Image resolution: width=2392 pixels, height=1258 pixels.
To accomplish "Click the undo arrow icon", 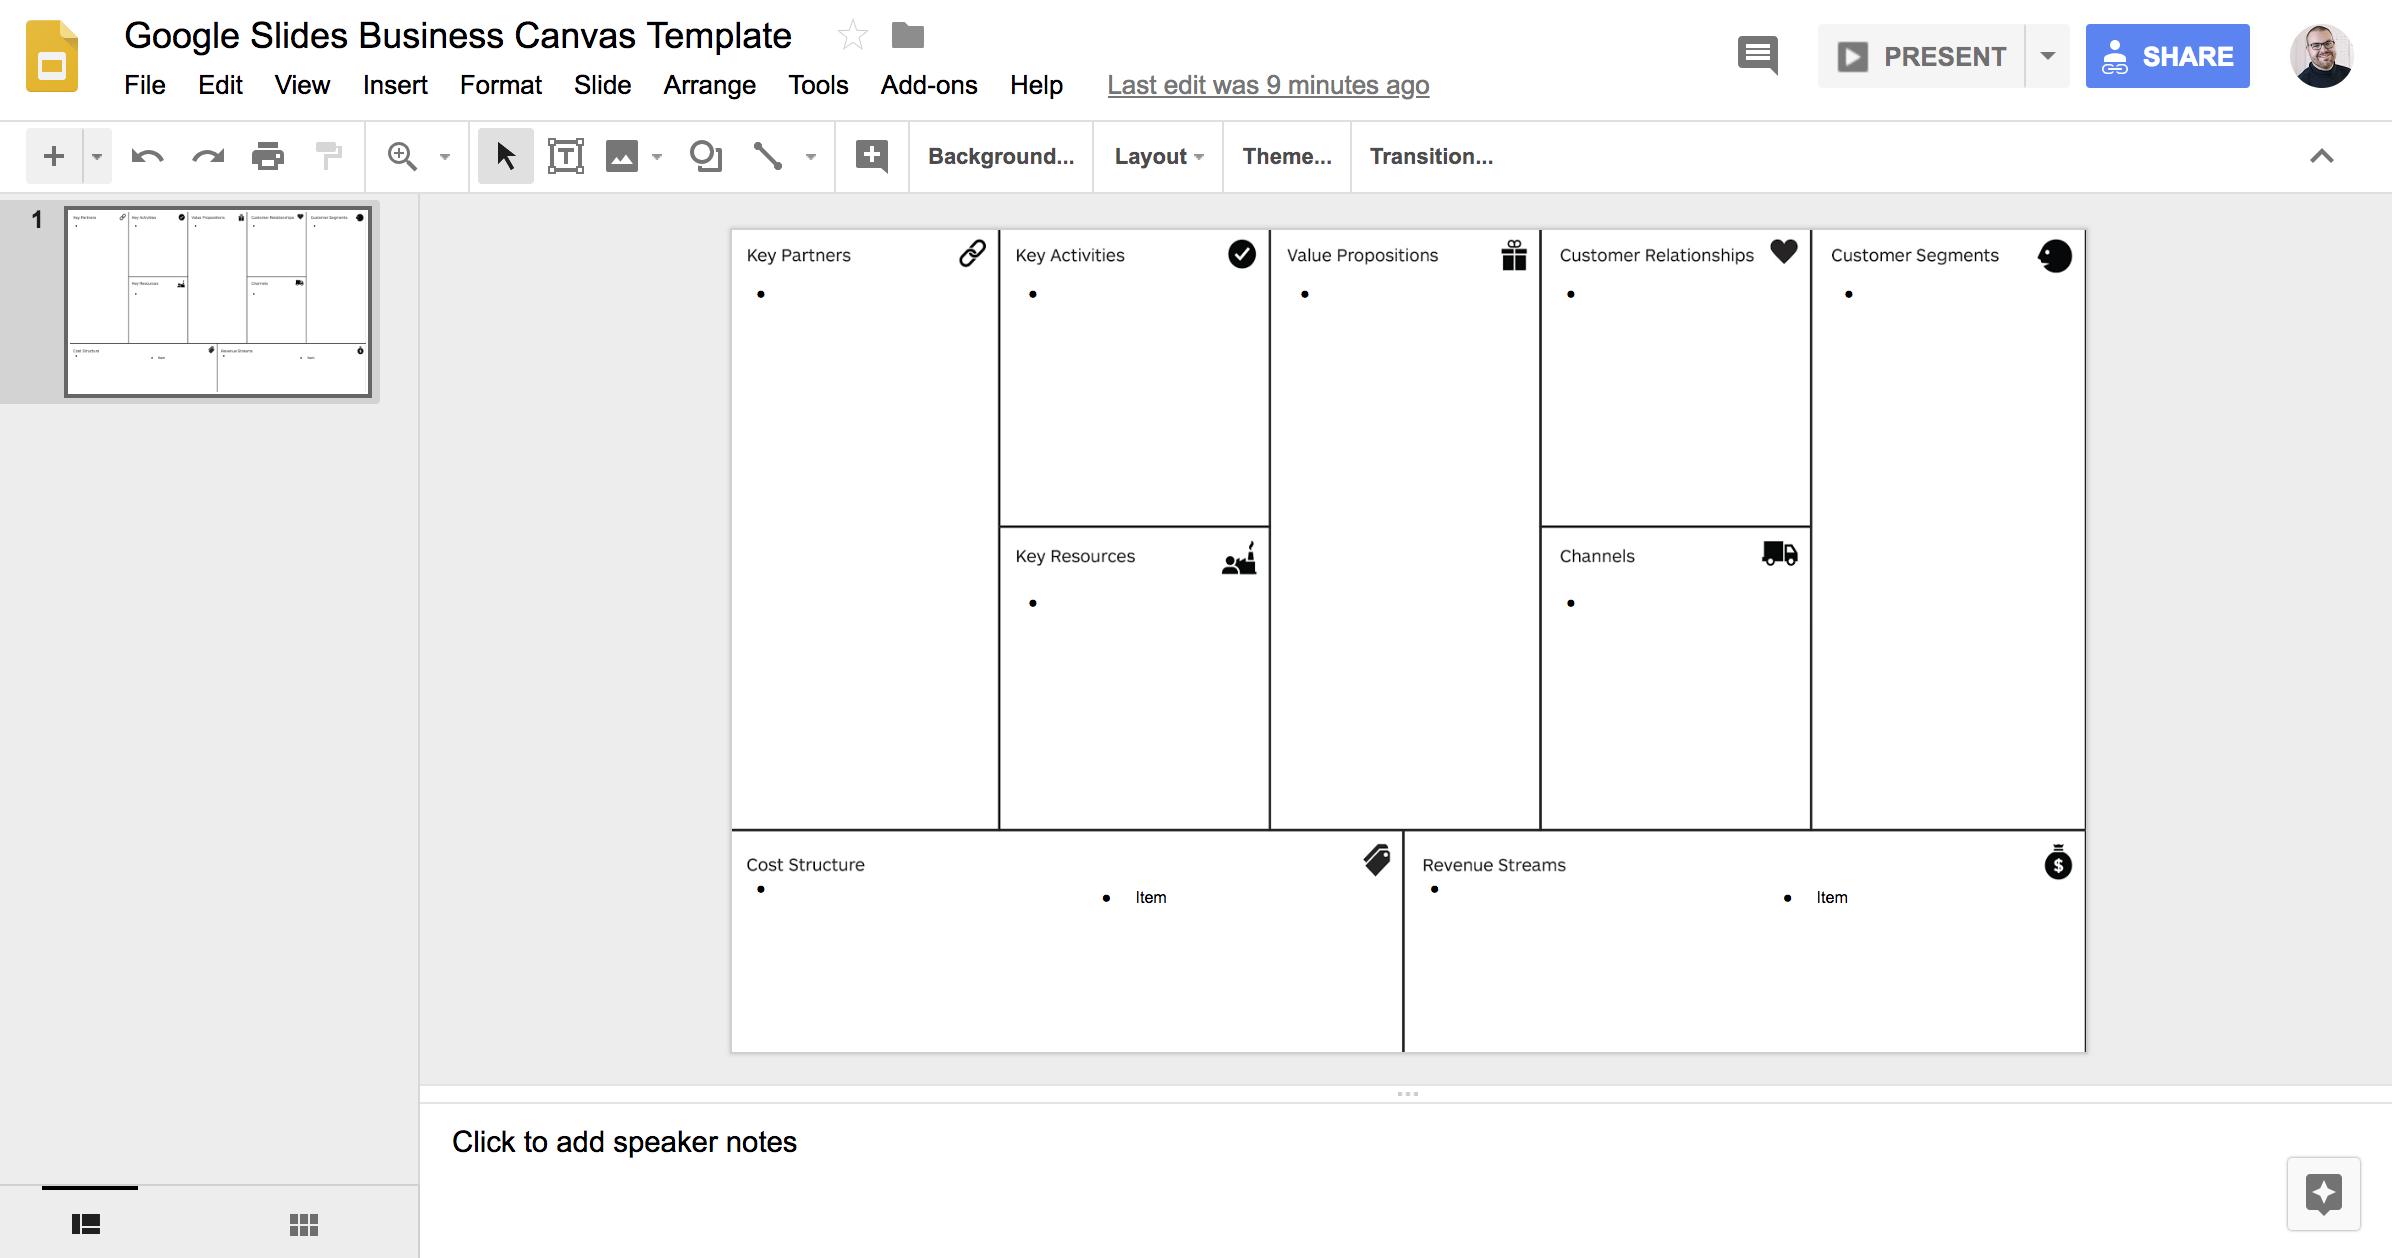I will coord(147,156).
